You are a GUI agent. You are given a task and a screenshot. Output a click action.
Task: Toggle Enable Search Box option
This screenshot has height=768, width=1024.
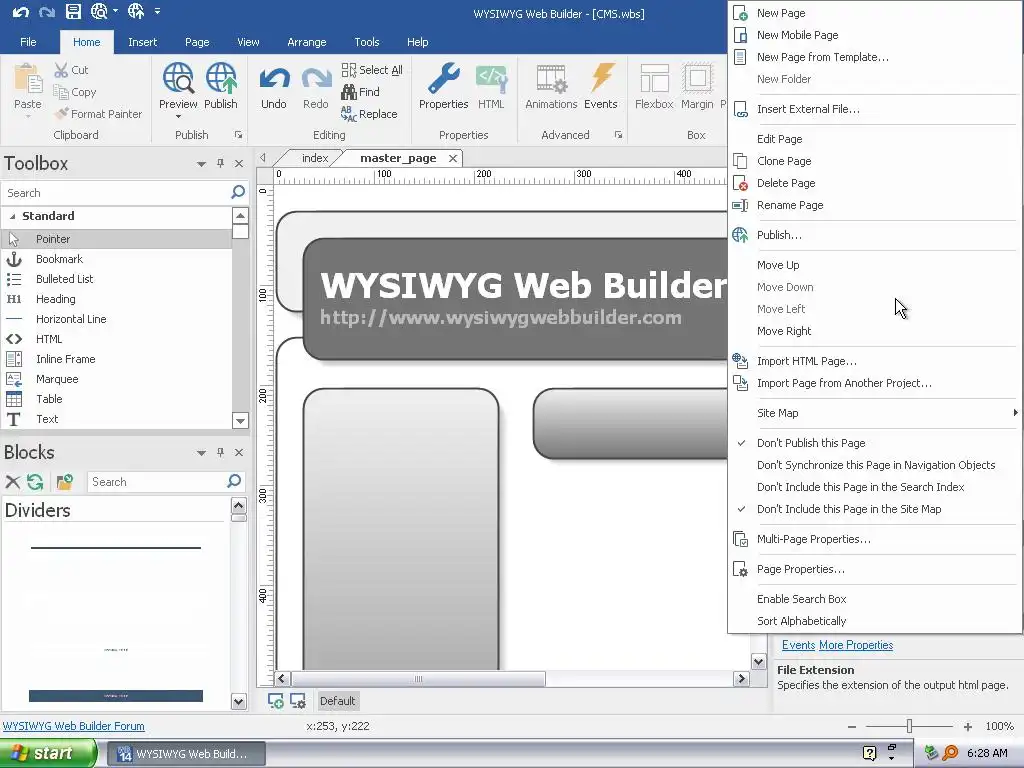click(801, 599)
